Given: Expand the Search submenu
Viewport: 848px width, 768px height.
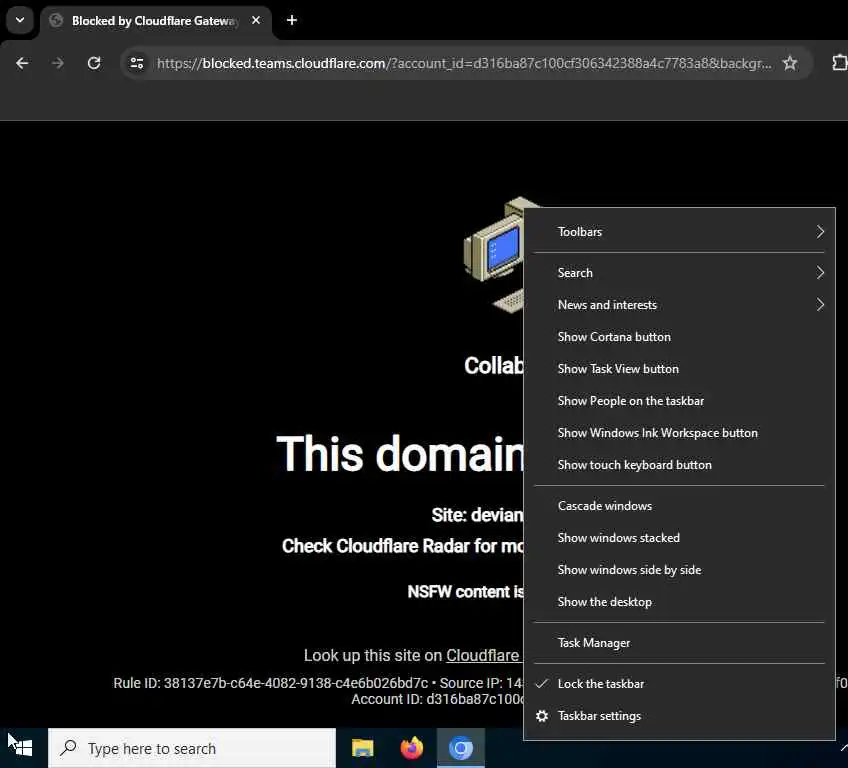Looking at the screenshot, I should point(679,273).
